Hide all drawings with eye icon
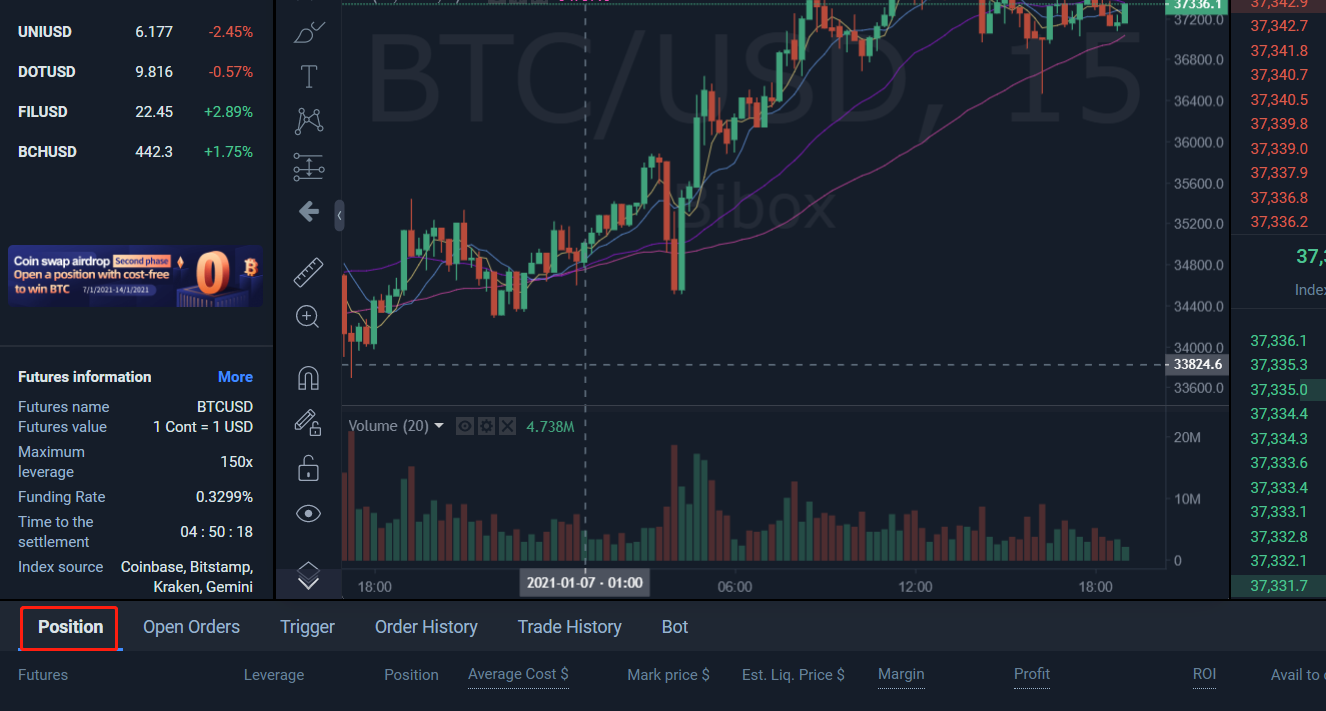Screen dimensions: 1326x711 (308, 514)
